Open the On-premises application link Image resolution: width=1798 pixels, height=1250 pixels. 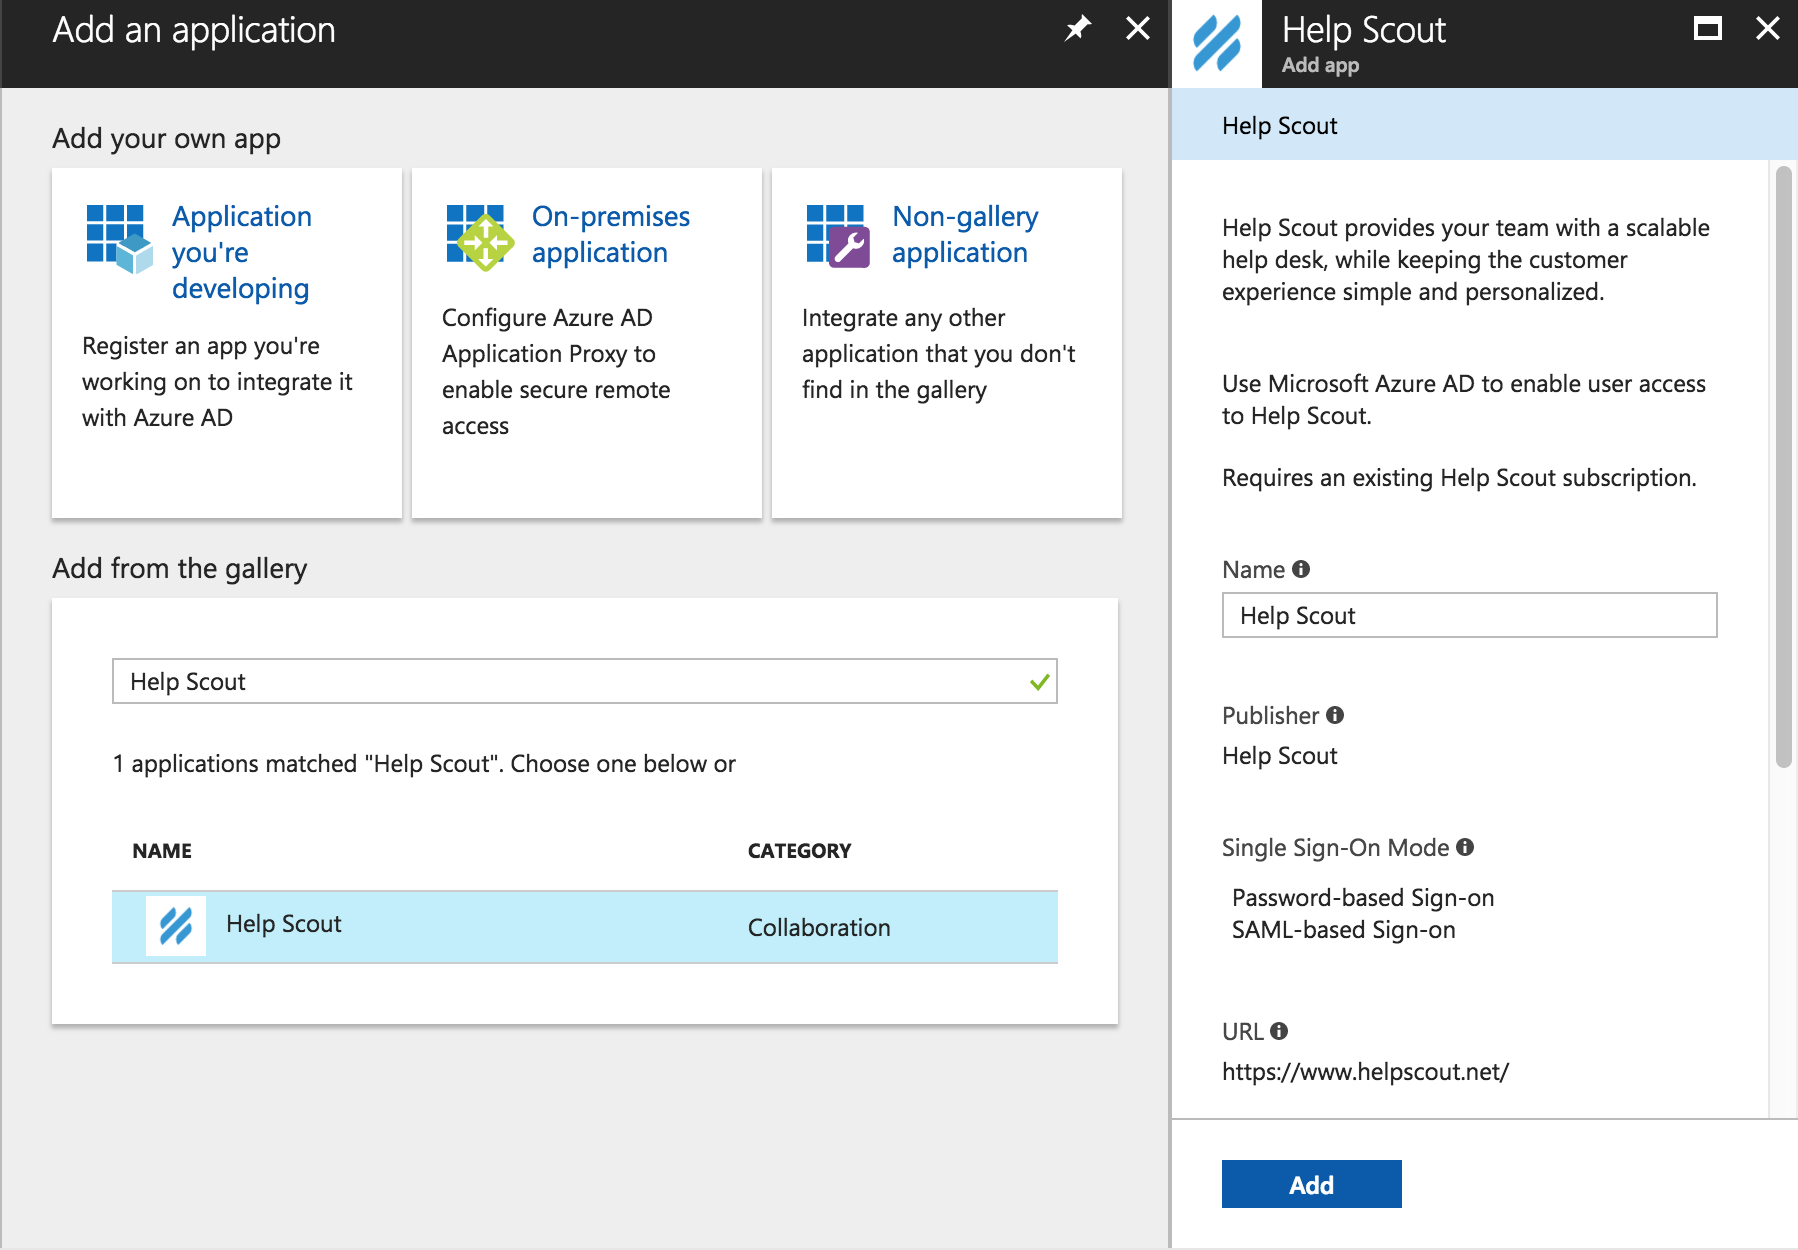tap(610, 234)
